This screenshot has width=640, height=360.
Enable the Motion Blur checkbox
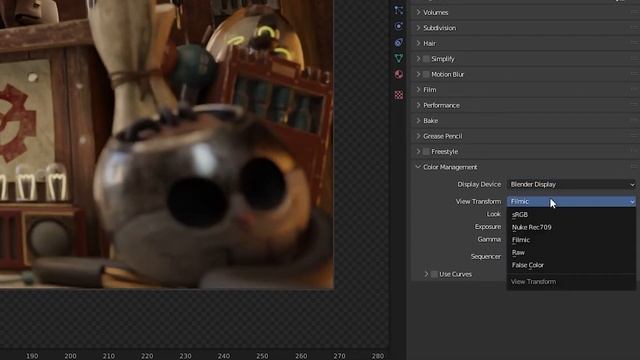click(x=426, y=74)
